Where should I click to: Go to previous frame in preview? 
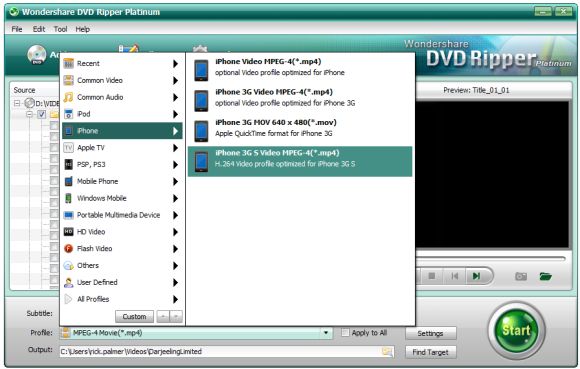[x=455, y=276]
